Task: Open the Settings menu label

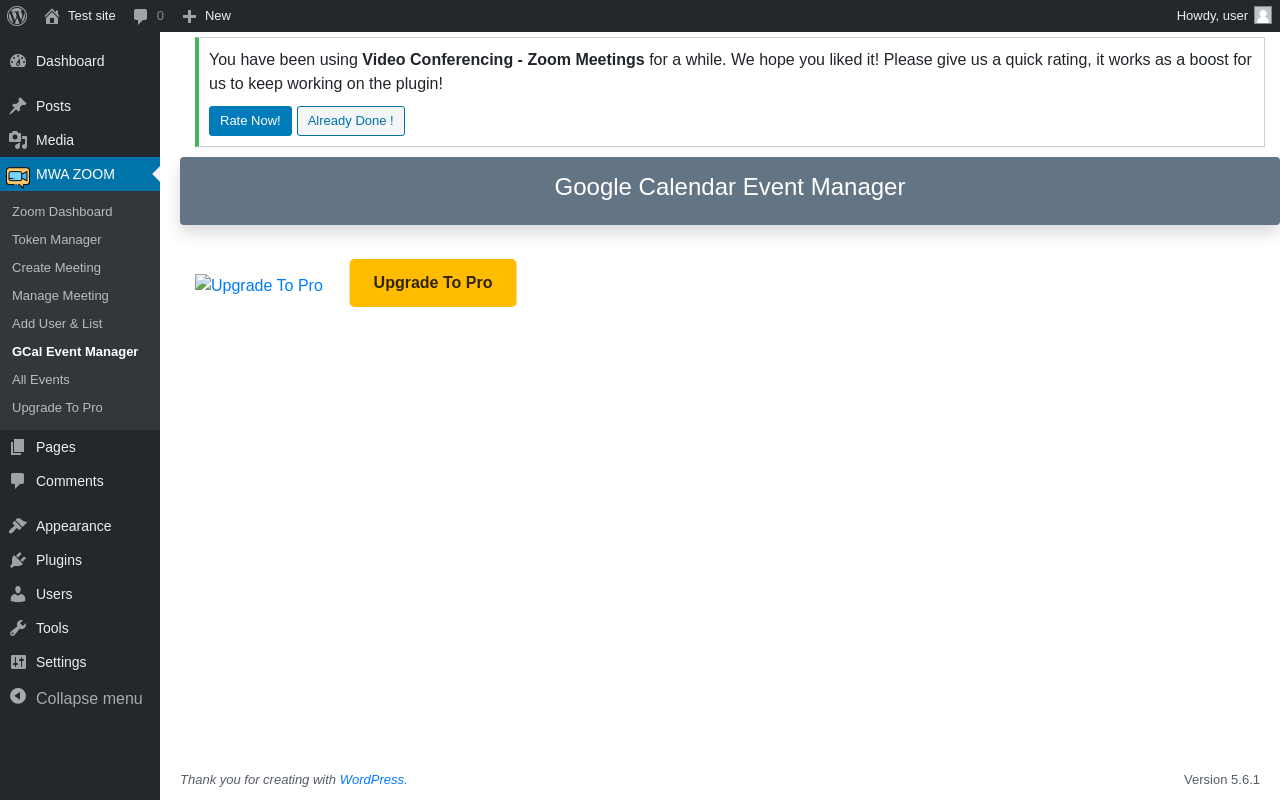Action: tap(61, 662)
